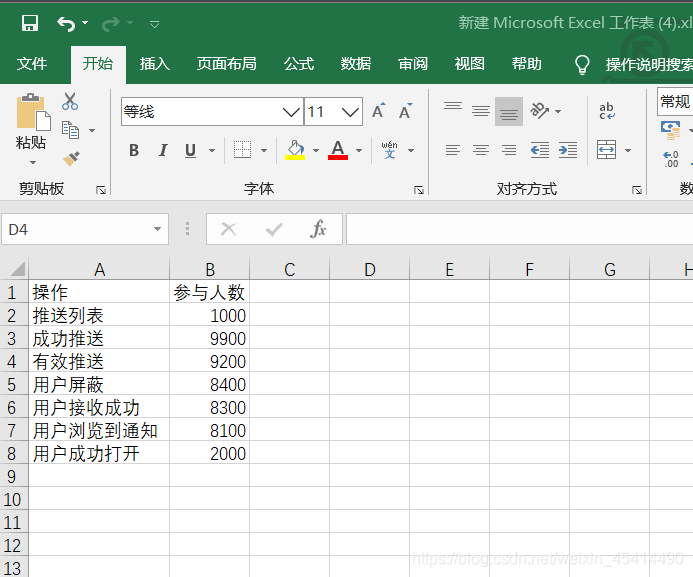Select cell containing 用户成功打开
The width and height of the screenshot is (693, 577).
click(x=99, y=454)
